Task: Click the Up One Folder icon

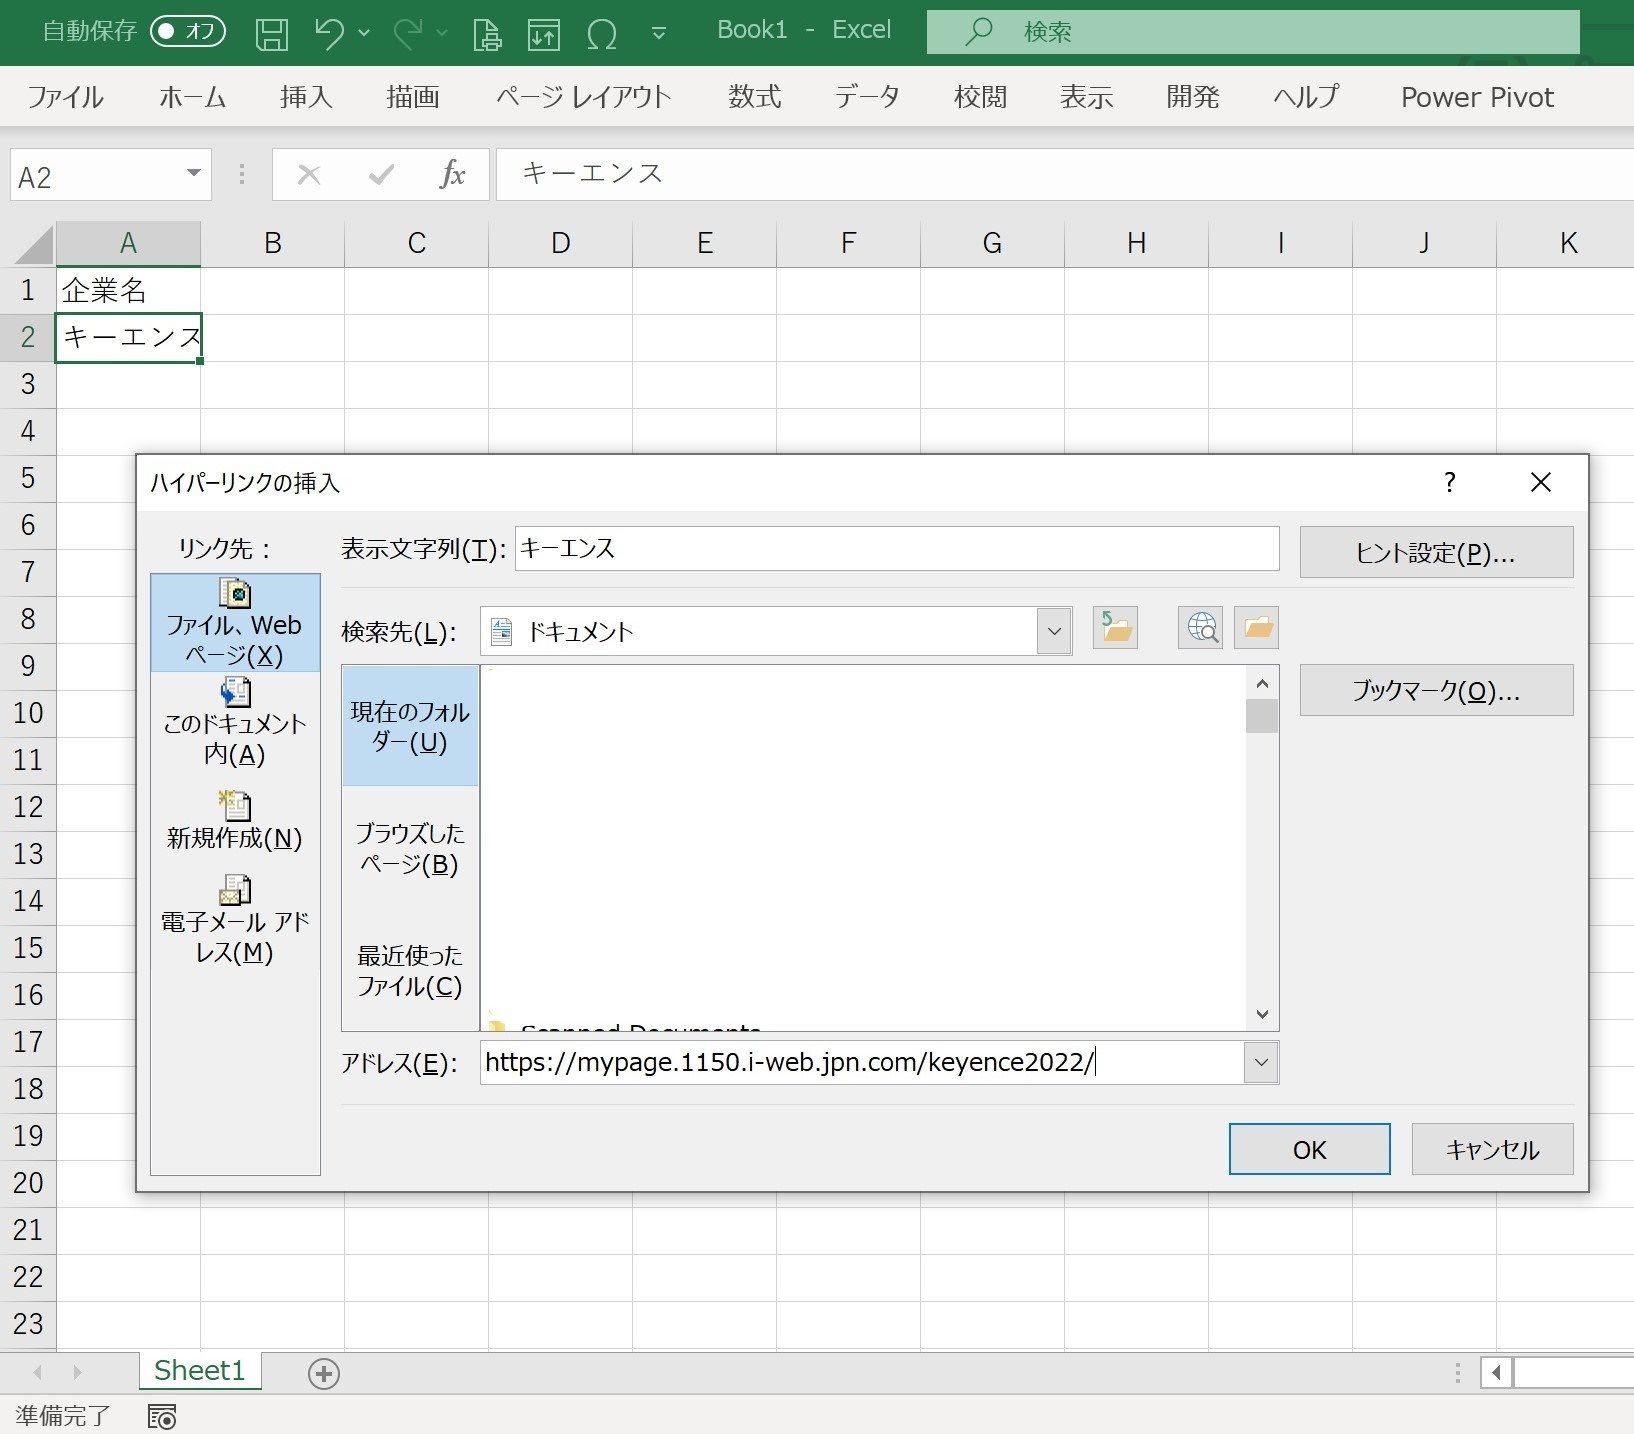Action: point(1115,628)
